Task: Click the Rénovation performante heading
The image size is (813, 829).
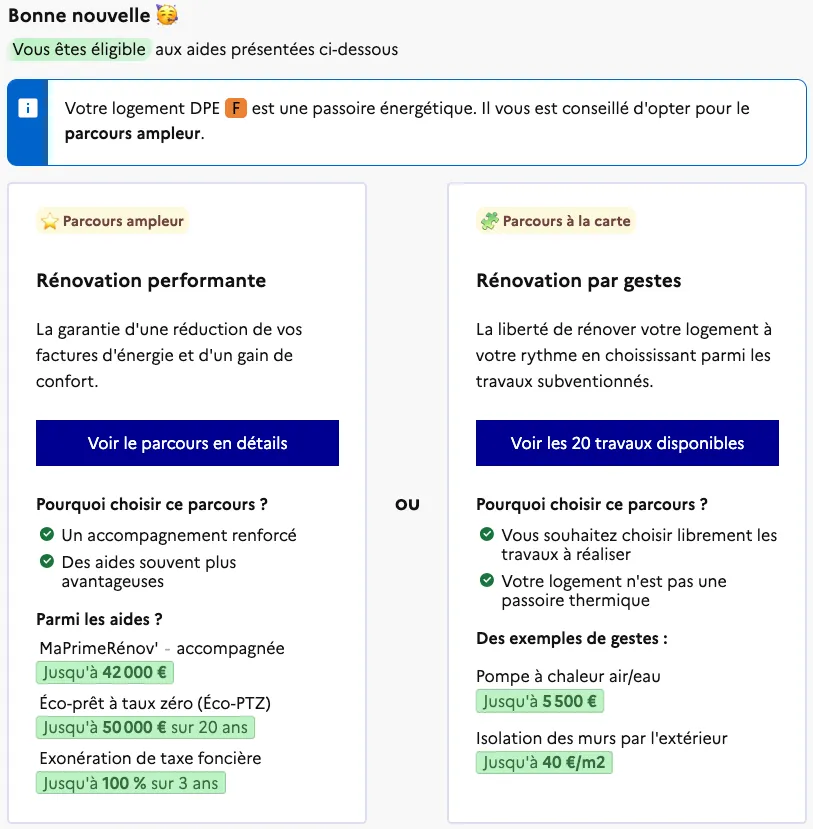Action: coord(151,281)
